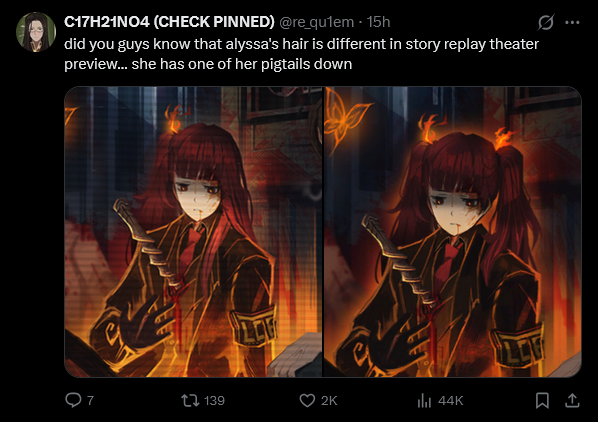Click the 44K views count

pyautogui.click(x=450, y=400)
